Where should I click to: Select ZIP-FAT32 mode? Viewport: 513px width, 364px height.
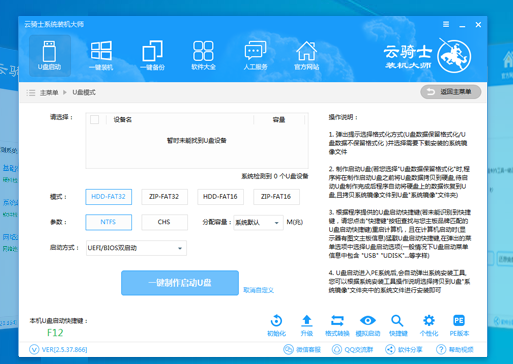(x=164, y=197)
